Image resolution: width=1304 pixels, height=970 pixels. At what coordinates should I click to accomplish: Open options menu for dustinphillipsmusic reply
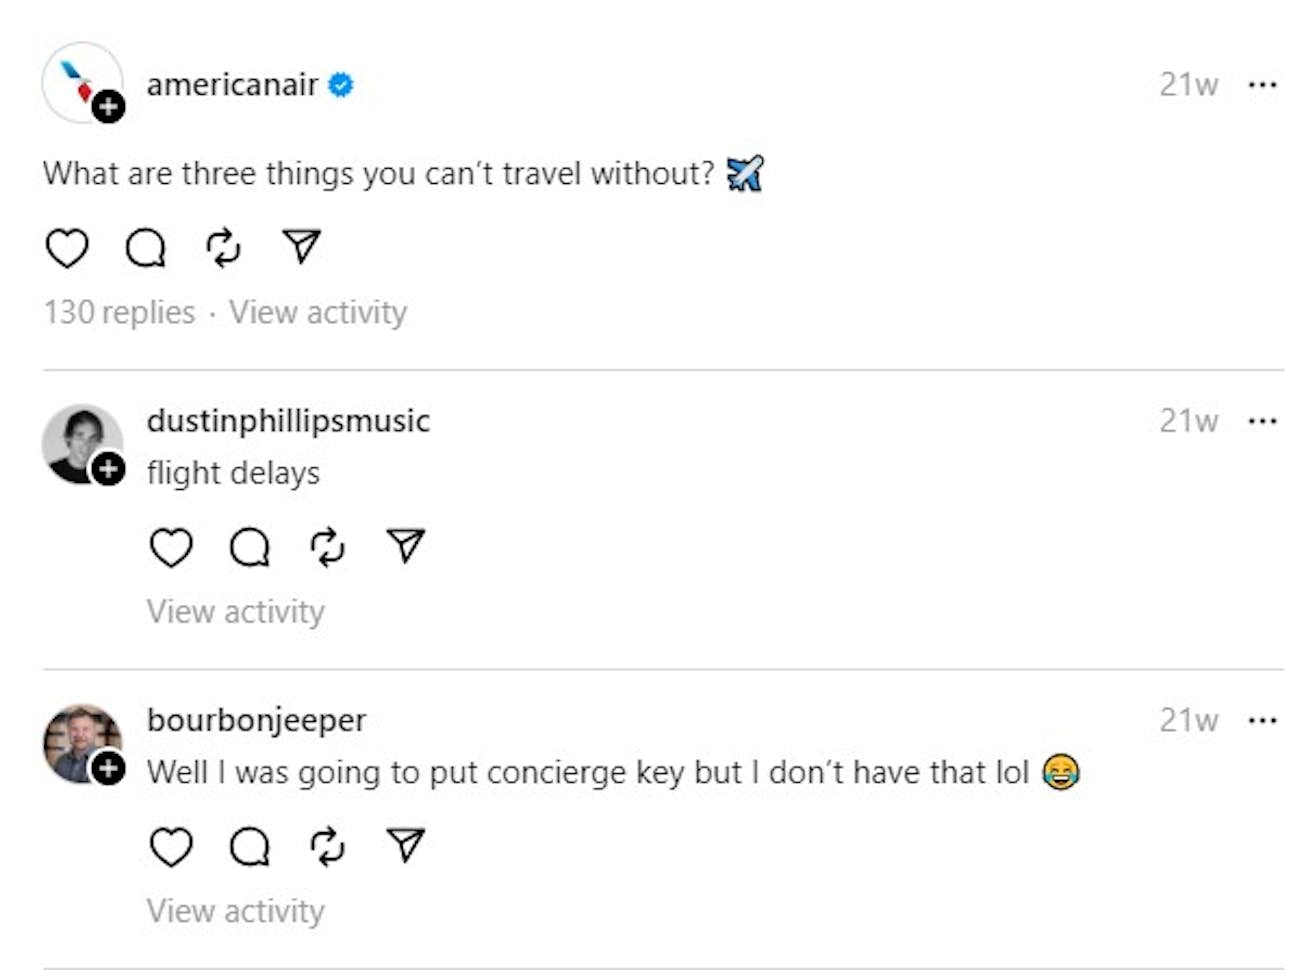pos(1262,421)
